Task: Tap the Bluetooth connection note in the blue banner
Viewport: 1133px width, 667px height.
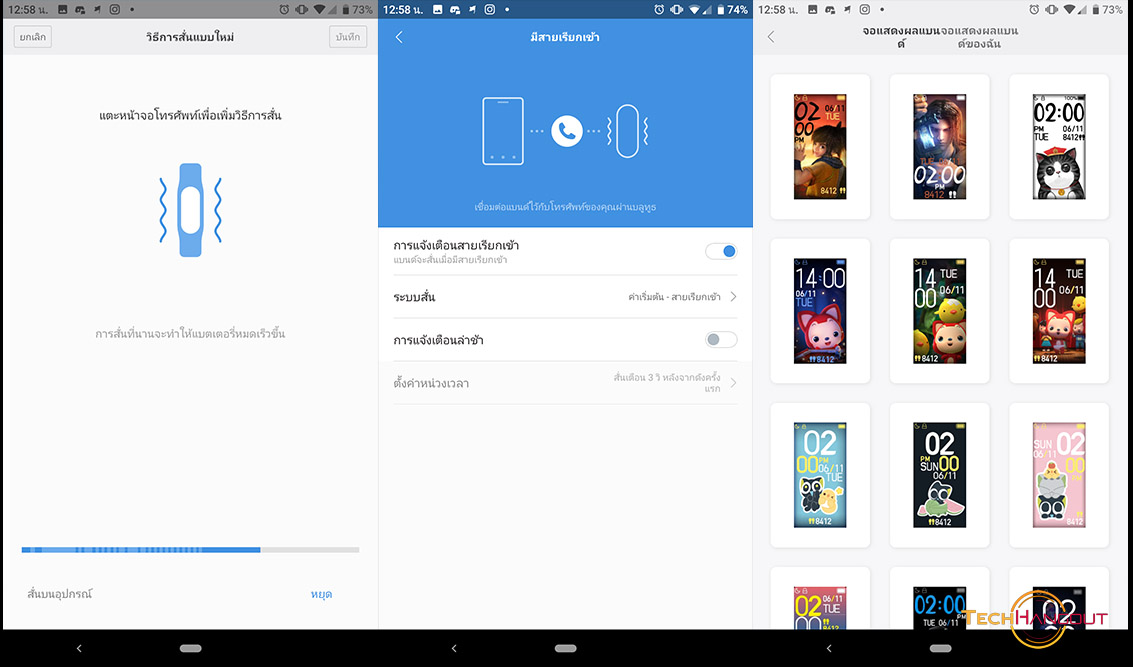Action: [x=565, y=207]
